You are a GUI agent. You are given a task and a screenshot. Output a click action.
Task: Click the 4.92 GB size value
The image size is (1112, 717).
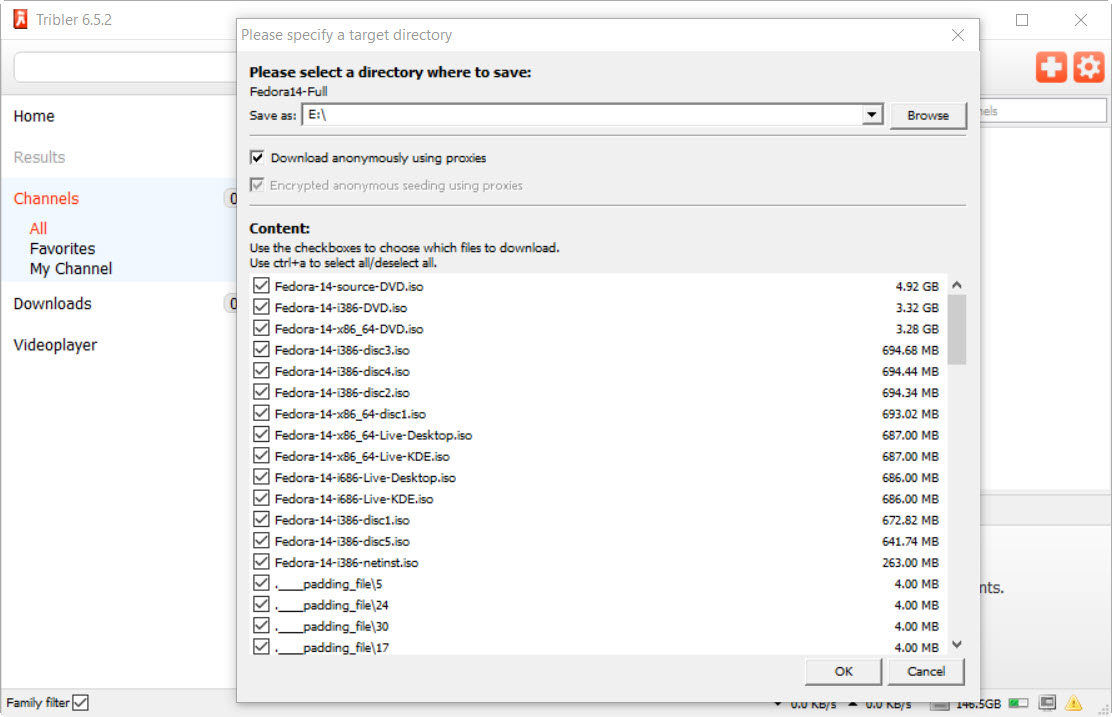click(917, 287)
